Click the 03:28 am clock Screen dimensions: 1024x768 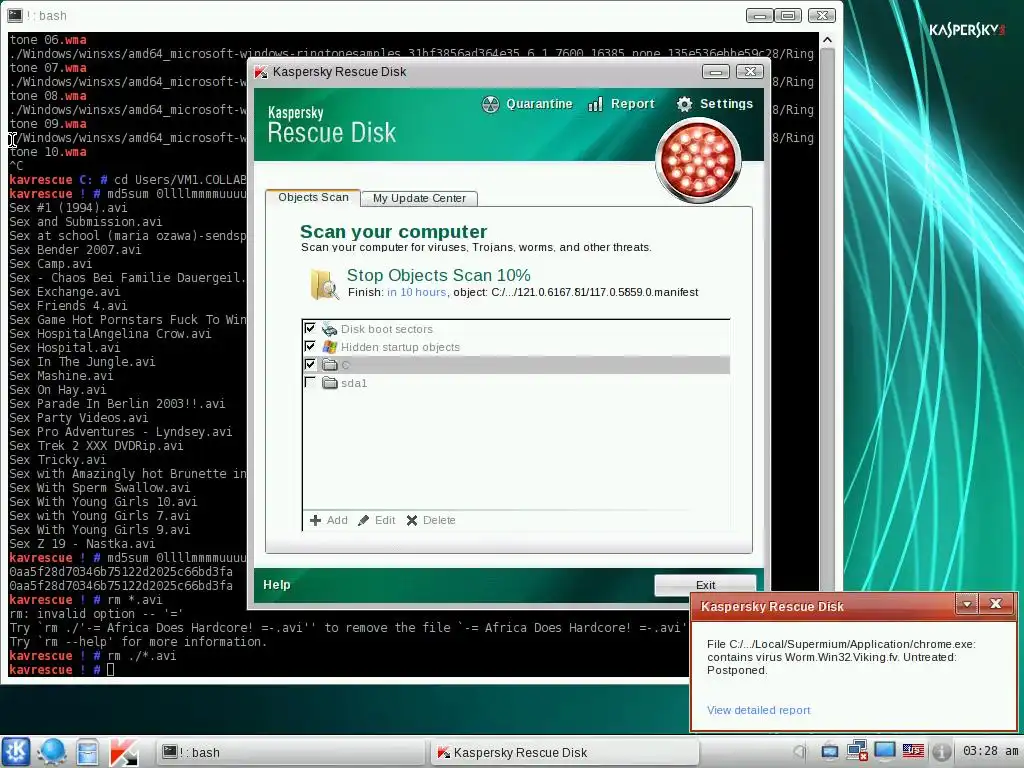[x=989, y=751]
